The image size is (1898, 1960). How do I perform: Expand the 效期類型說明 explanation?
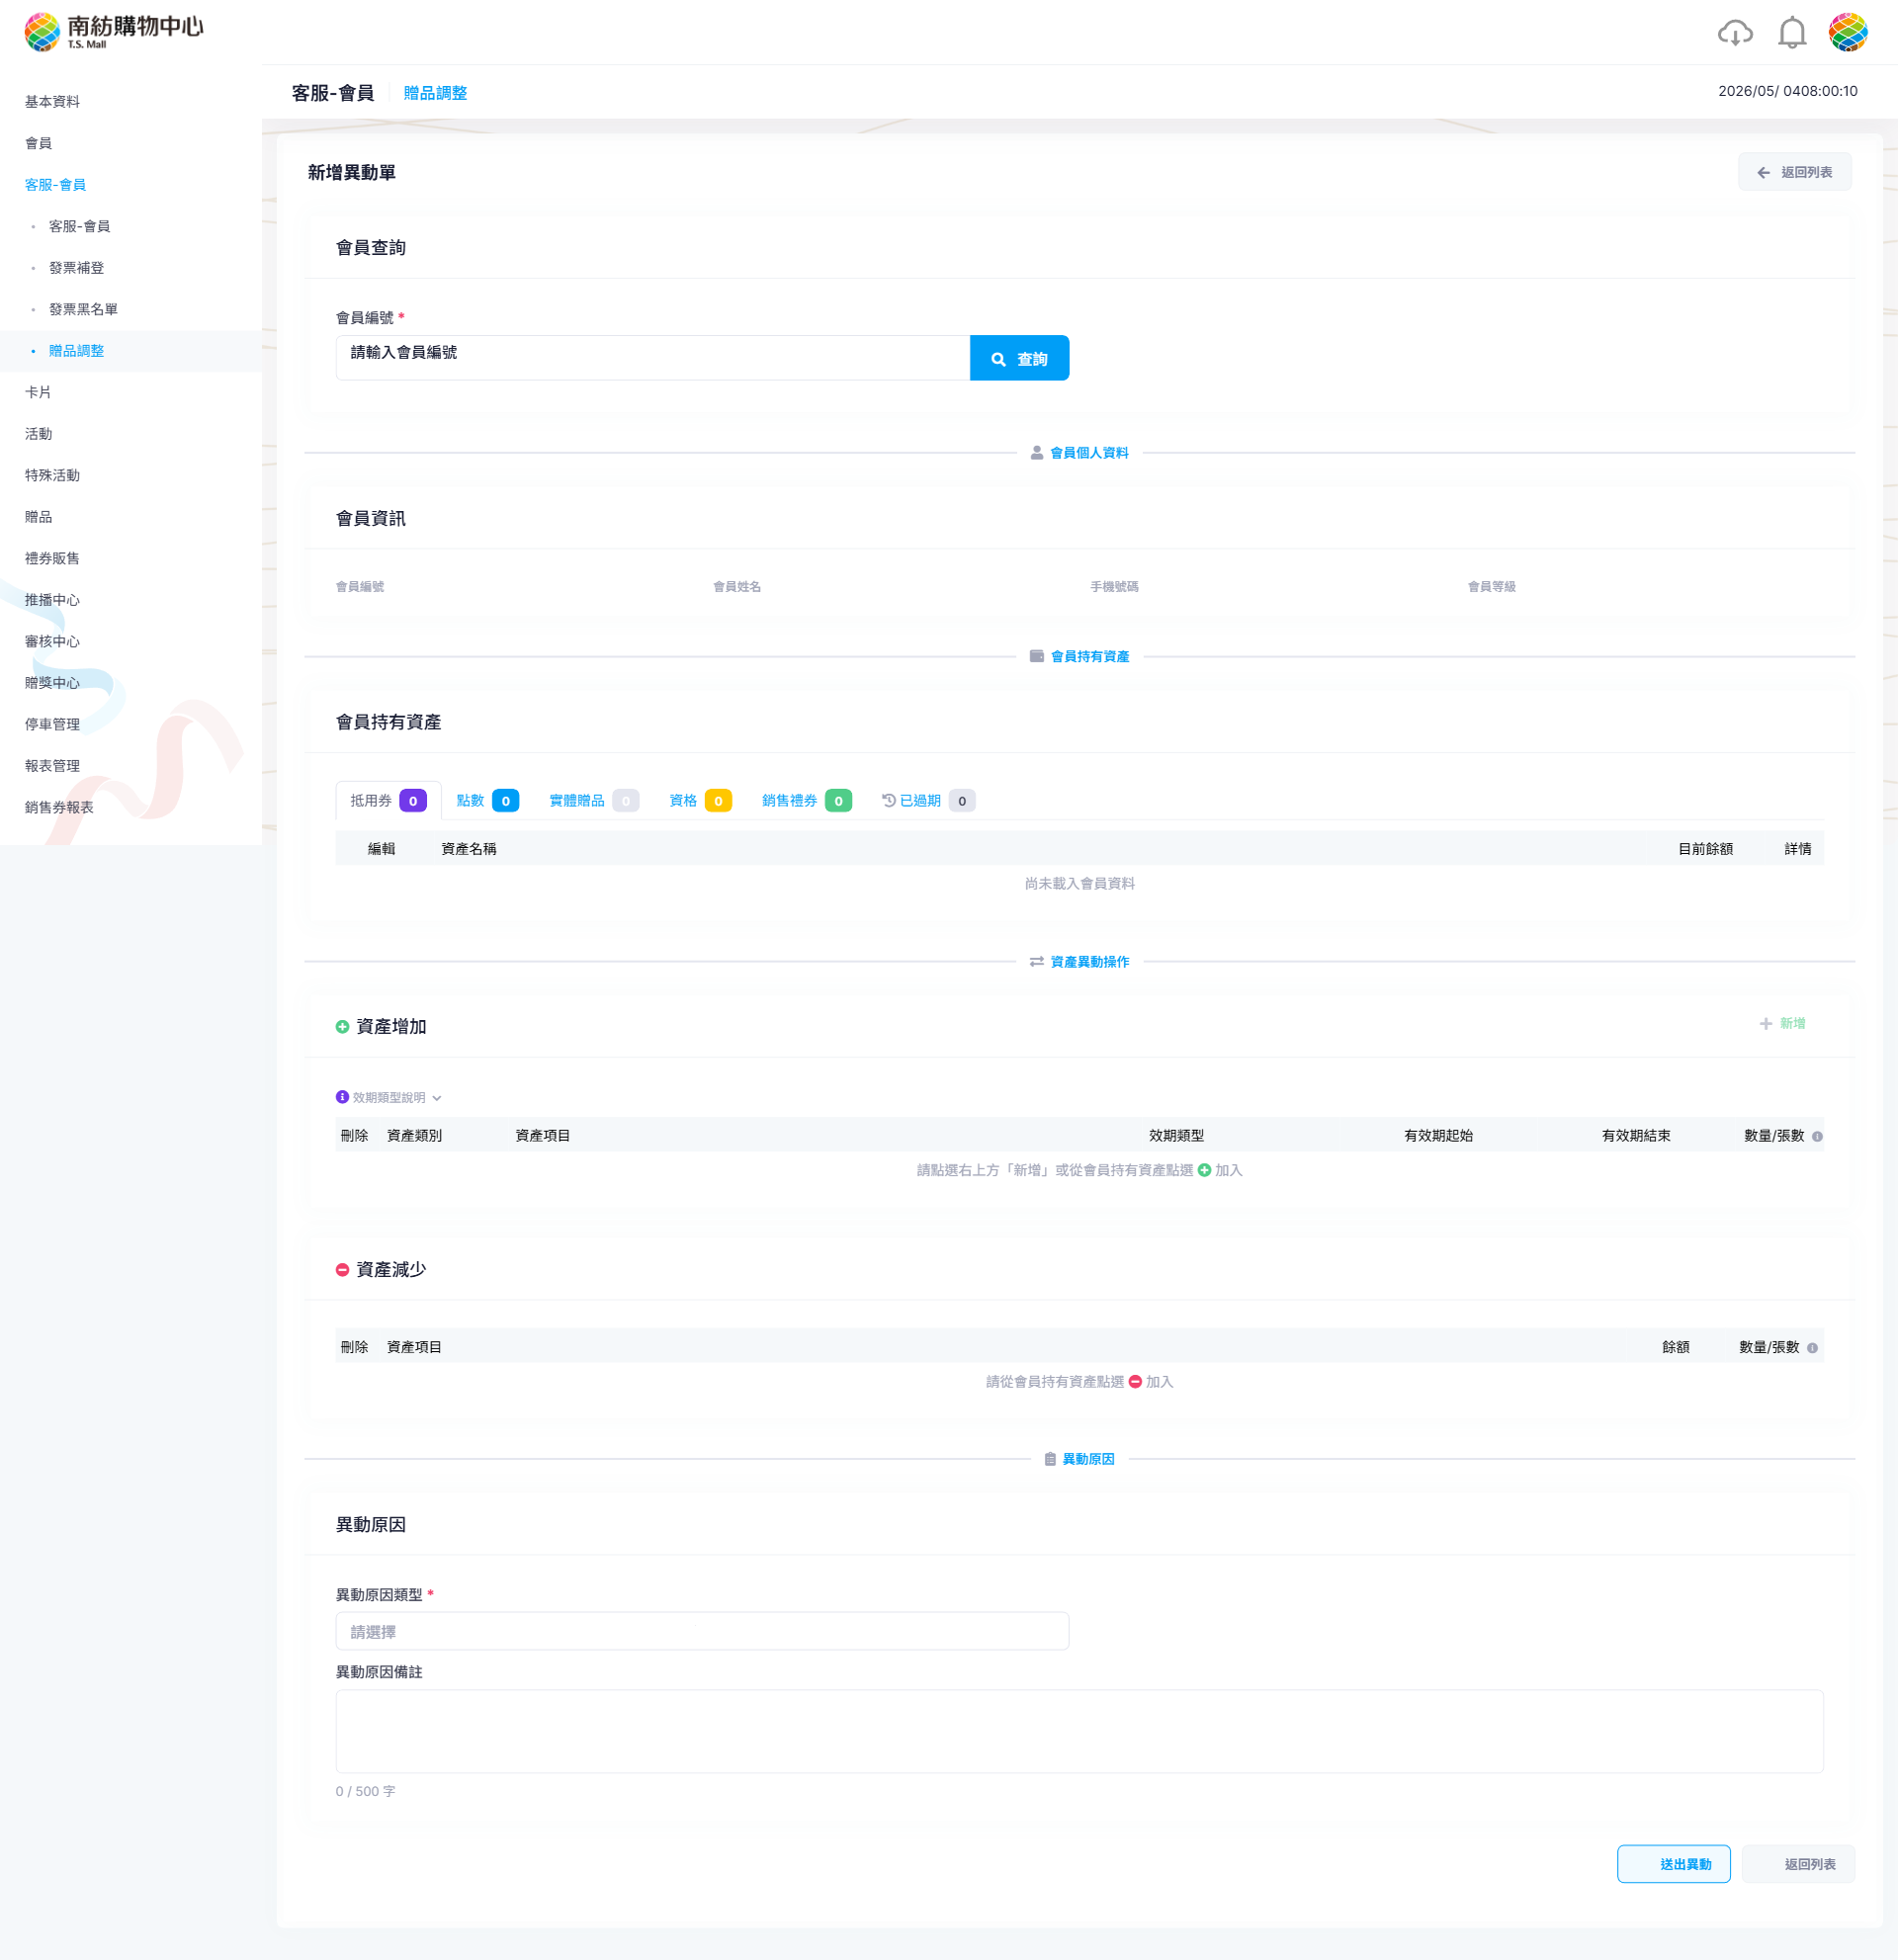(x=389, y=1097)
